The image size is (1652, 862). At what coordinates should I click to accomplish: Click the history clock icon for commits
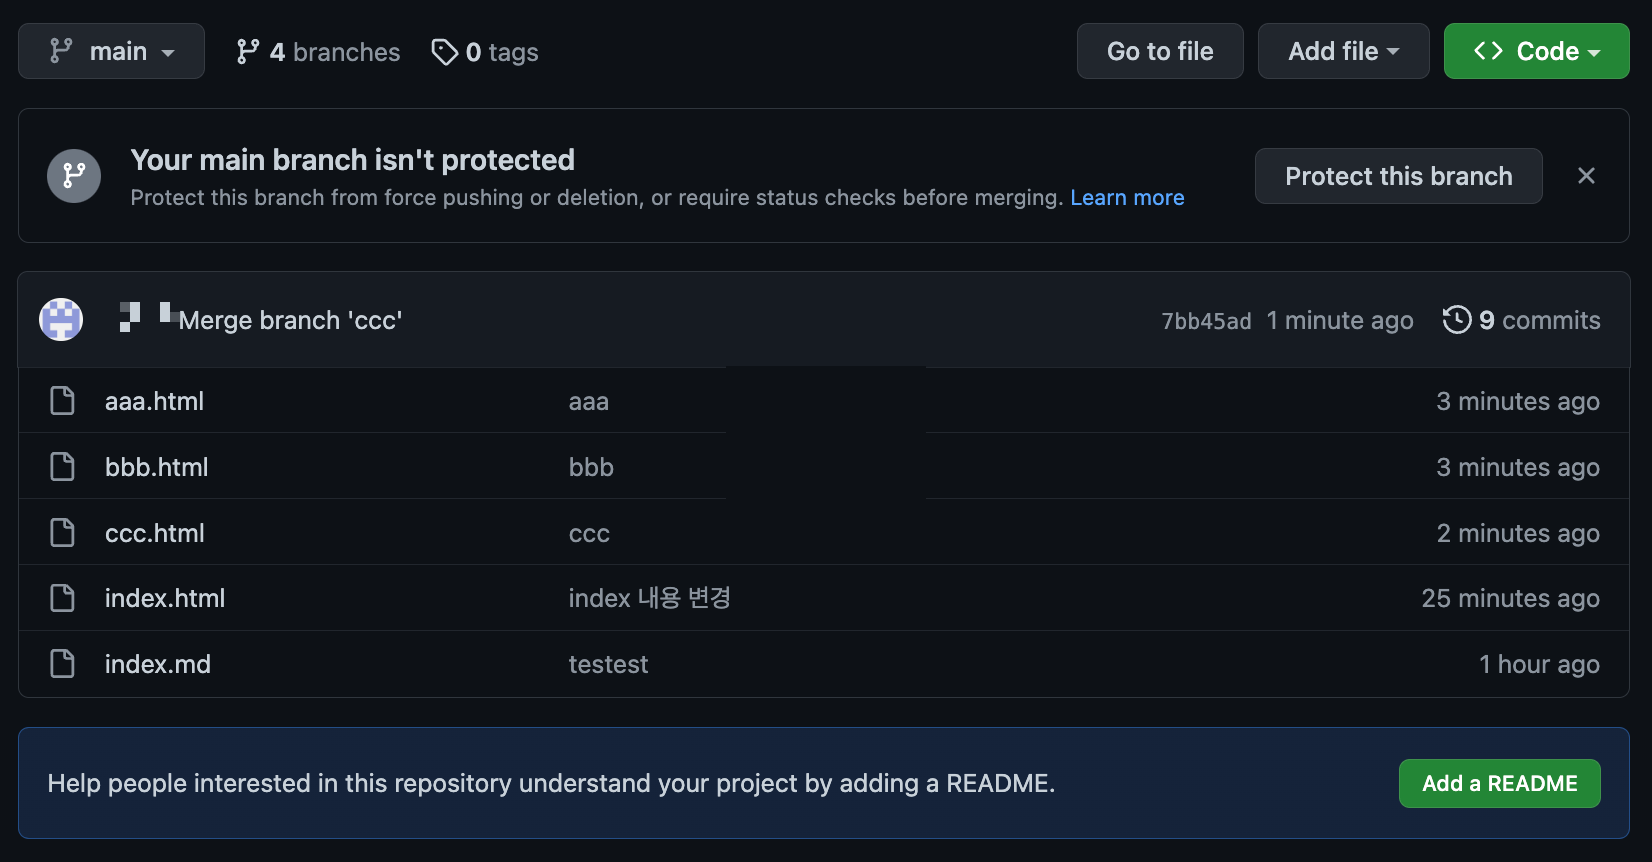pyautogui.click(x=1457, y=320)
